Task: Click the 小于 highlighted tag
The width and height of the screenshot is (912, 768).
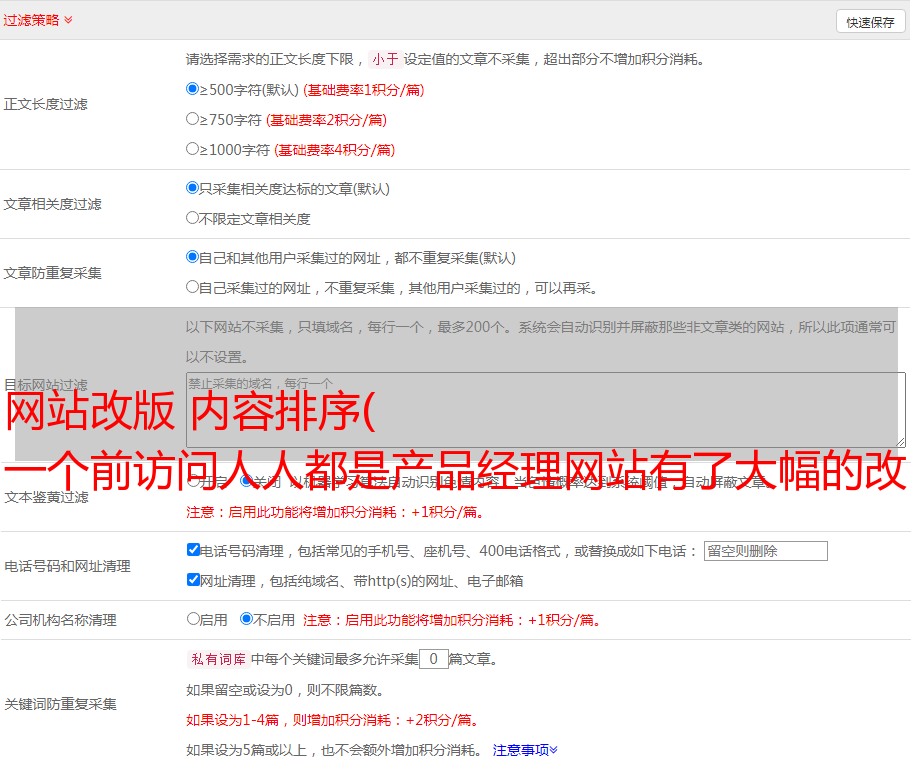Action: [385, 59]
